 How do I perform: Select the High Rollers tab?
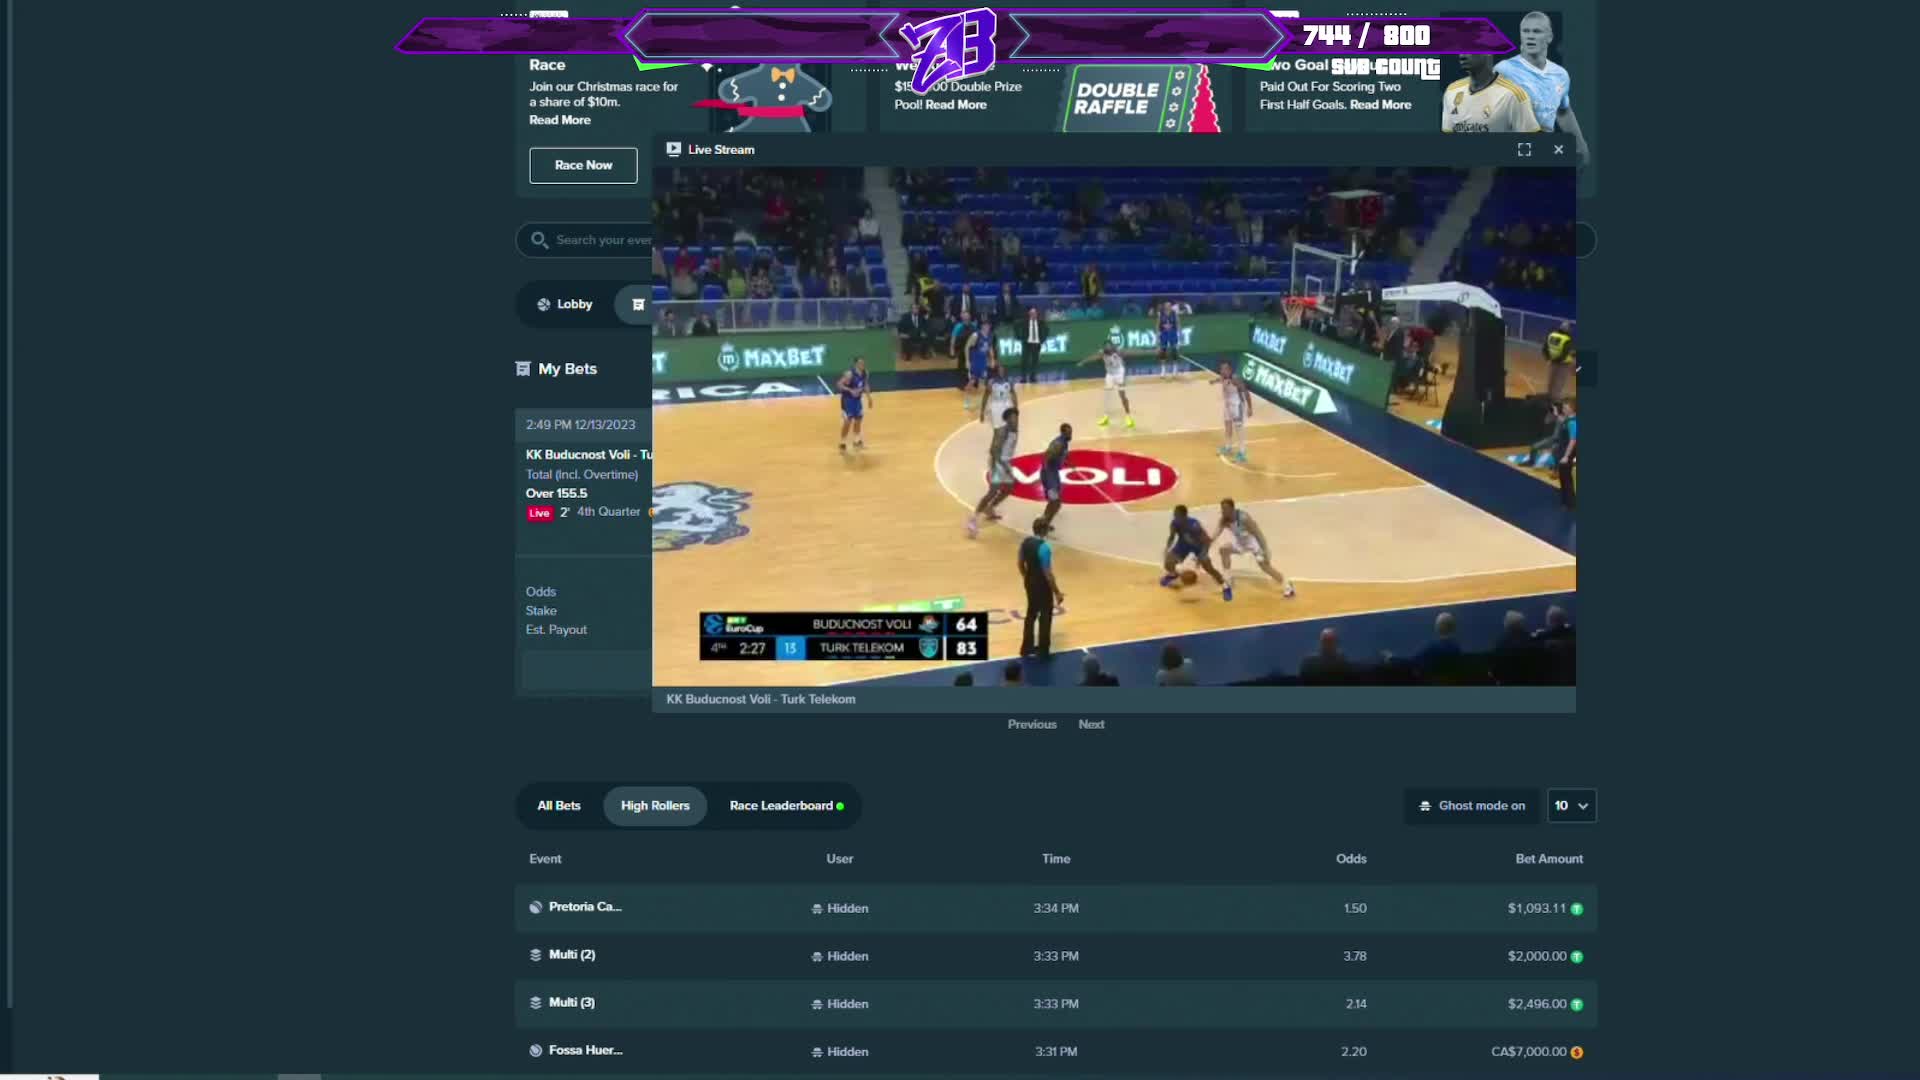(655, 806)
